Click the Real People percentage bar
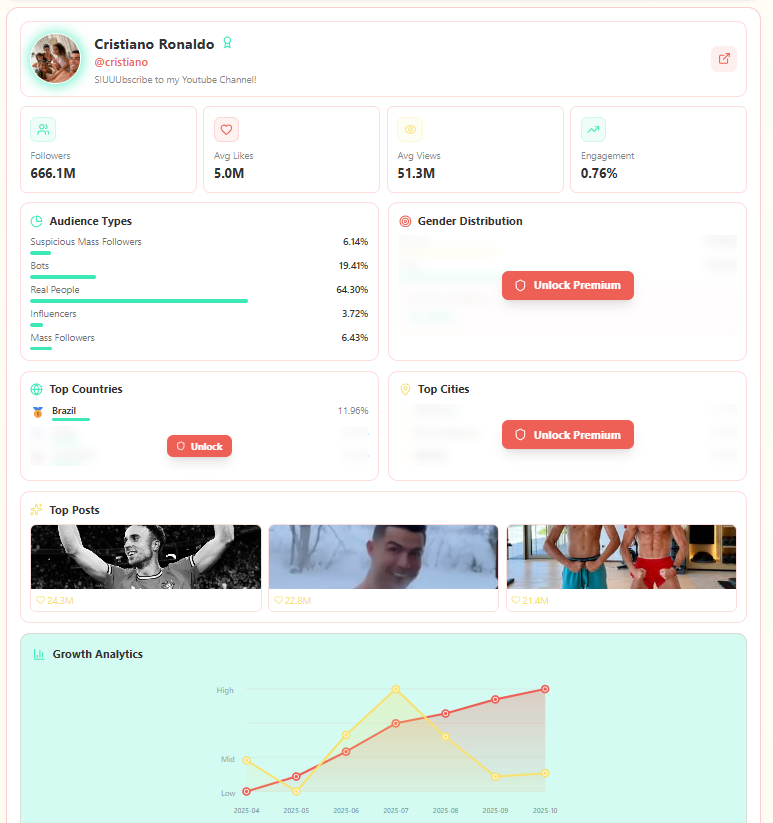Viewport: 773px width, 823px height. point(139,301)
